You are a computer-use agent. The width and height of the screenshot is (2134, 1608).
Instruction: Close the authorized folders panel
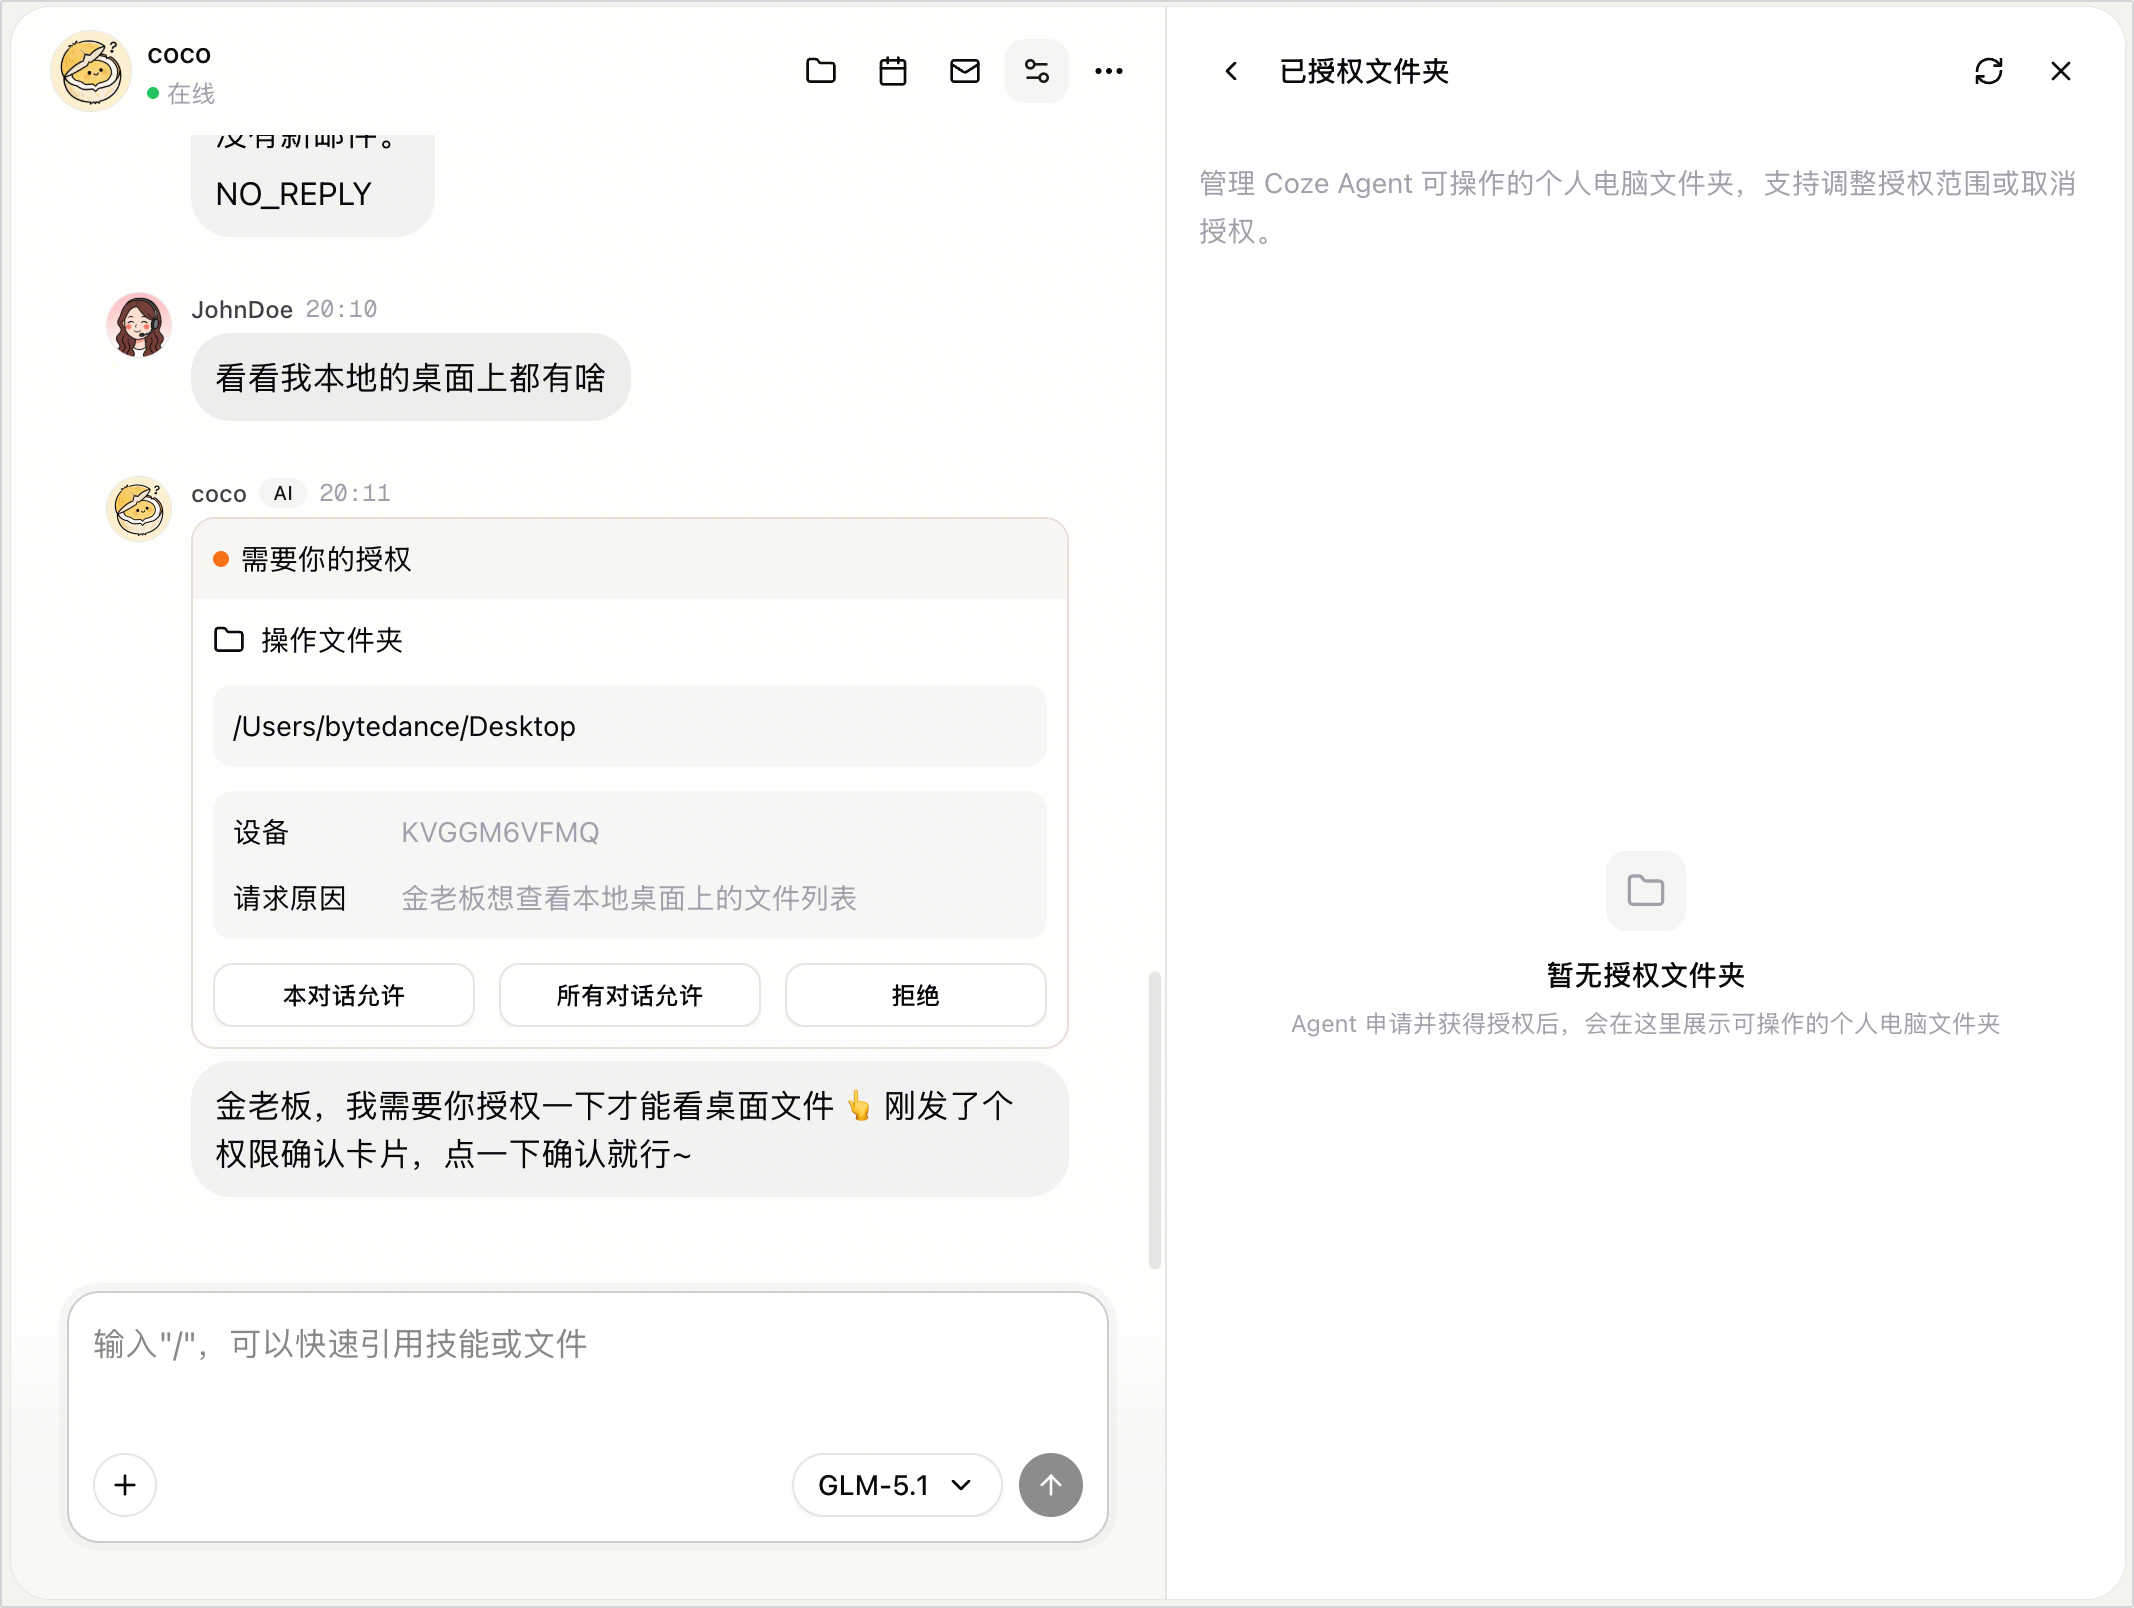2060,71
